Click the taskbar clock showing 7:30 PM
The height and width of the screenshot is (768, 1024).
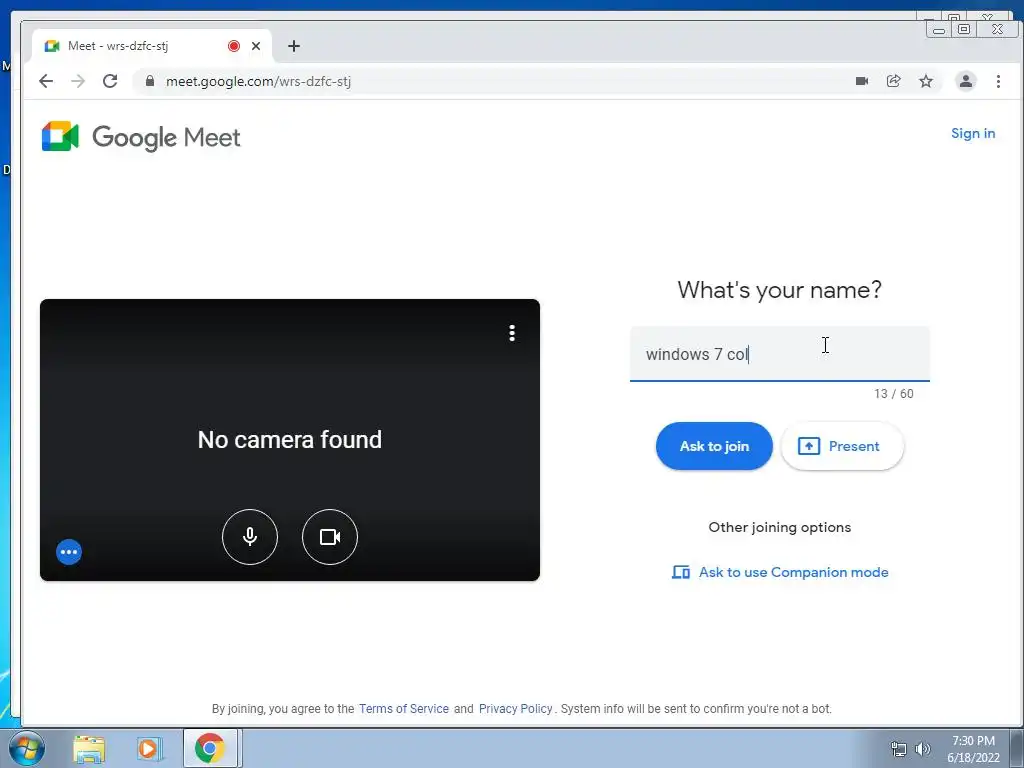973,749
